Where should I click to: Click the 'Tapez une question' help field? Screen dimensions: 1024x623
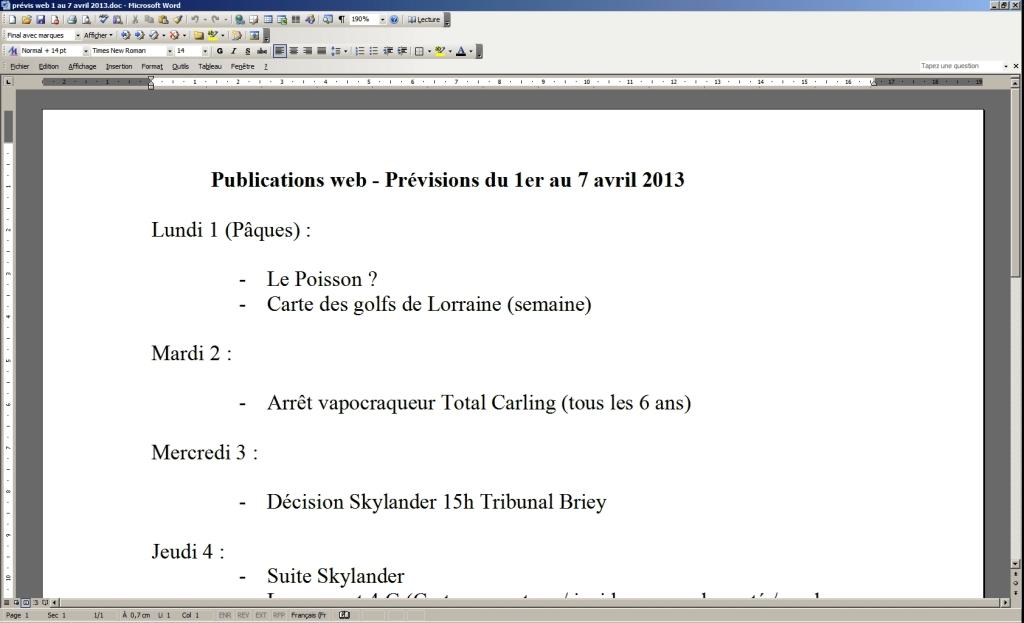(x=958, y=66)
